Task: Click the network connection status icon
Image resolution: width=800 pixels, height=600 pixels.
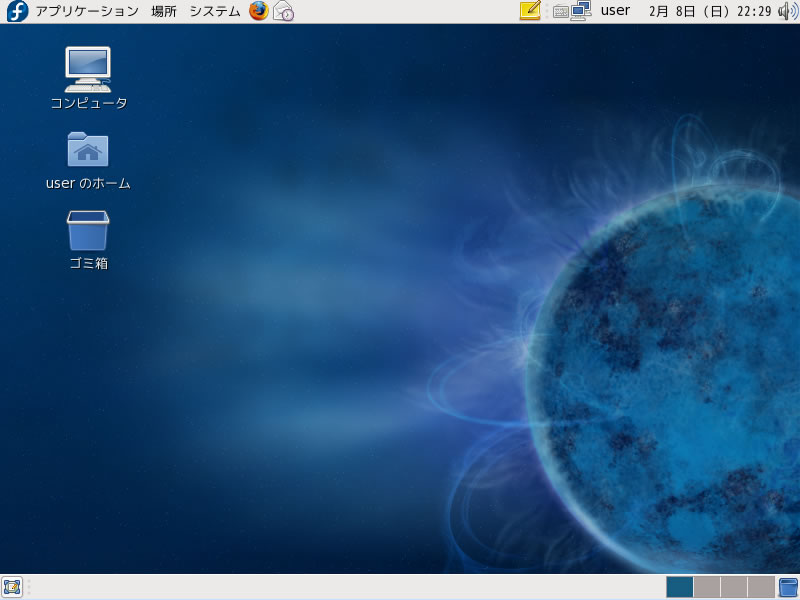Action: pyautogui.click(x=581, y=11)
